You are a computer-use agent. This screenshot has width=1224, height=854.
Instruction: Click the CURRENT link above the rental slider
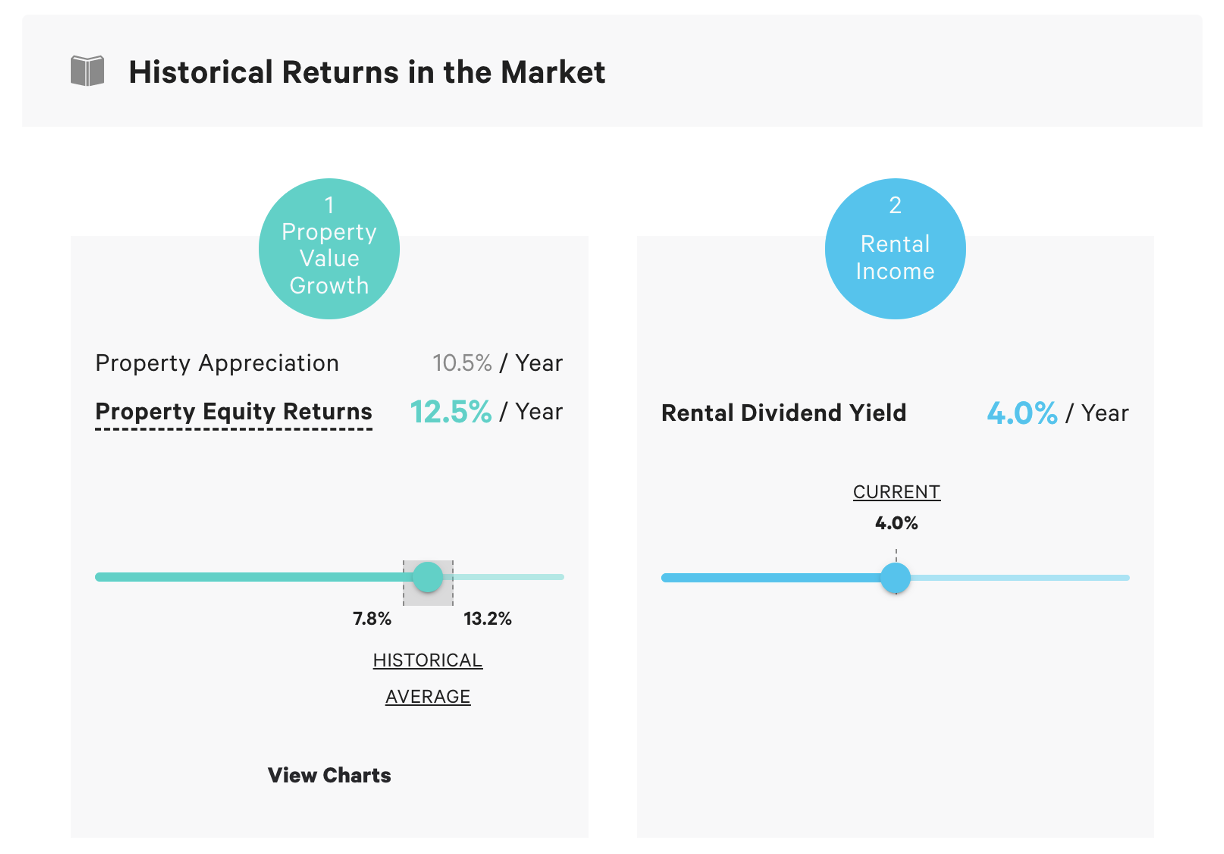tap(896, 492)
